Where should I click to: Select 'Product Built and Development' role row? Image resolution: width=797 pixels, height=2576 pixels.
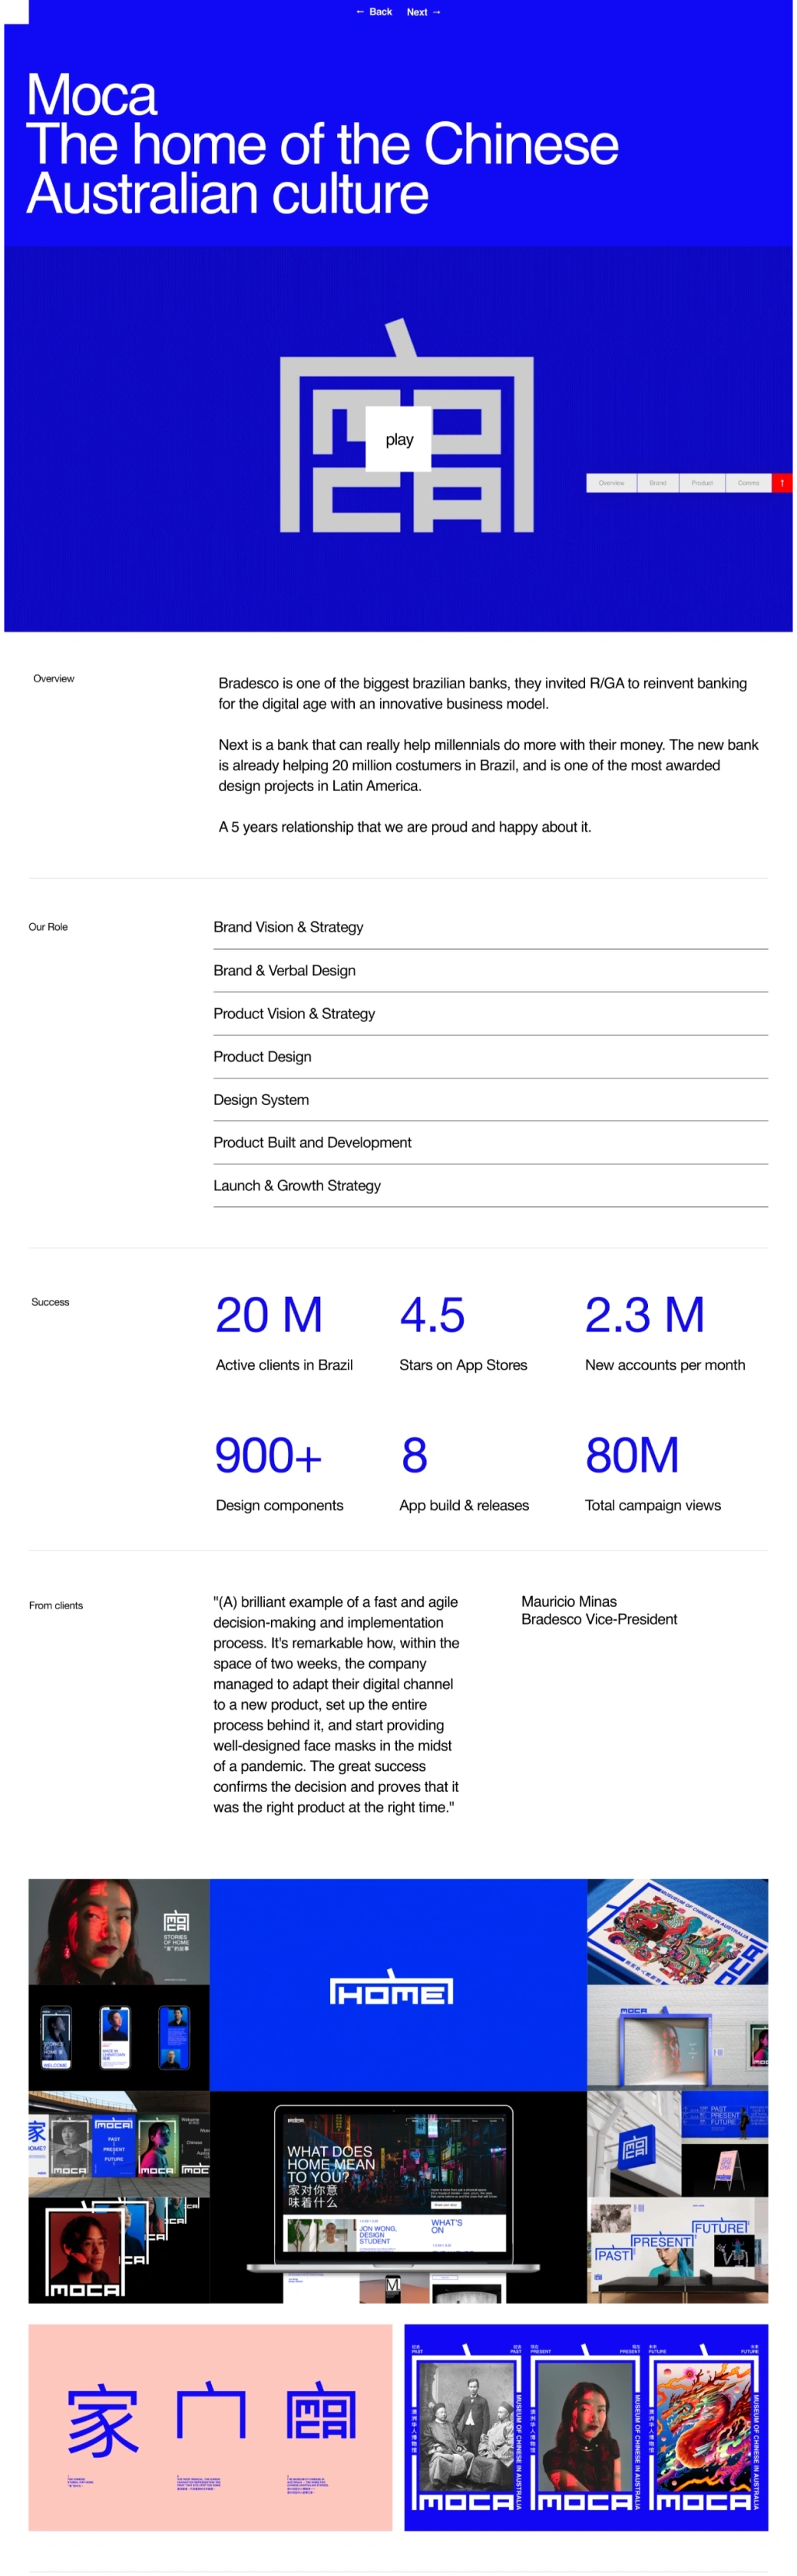point(490,1142)
